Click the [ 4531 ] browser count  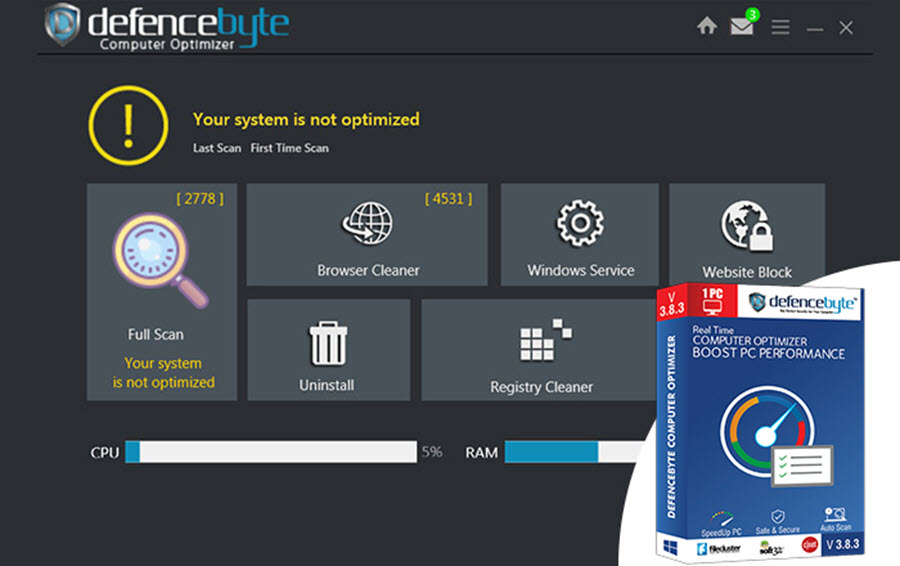pyautogui.click(x=448, y=199)
